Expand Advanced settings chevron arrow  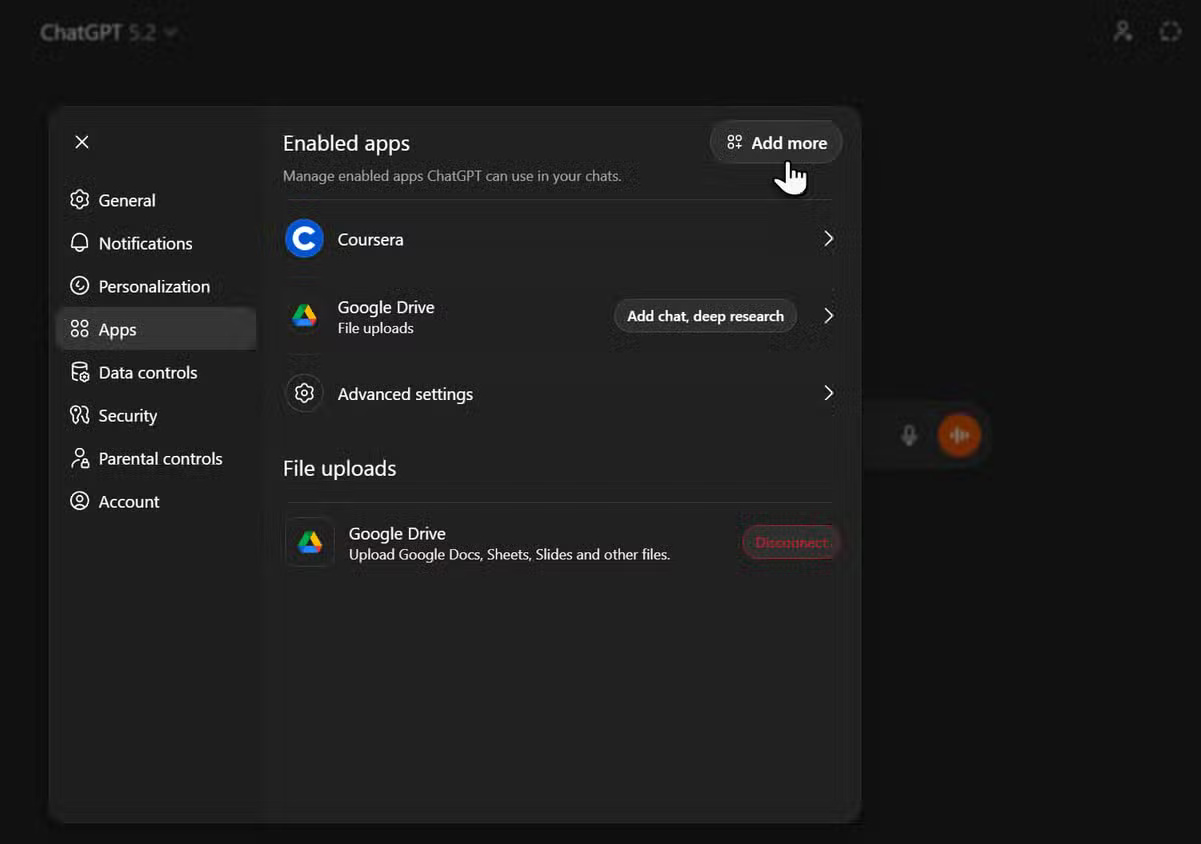coord(828,393)
